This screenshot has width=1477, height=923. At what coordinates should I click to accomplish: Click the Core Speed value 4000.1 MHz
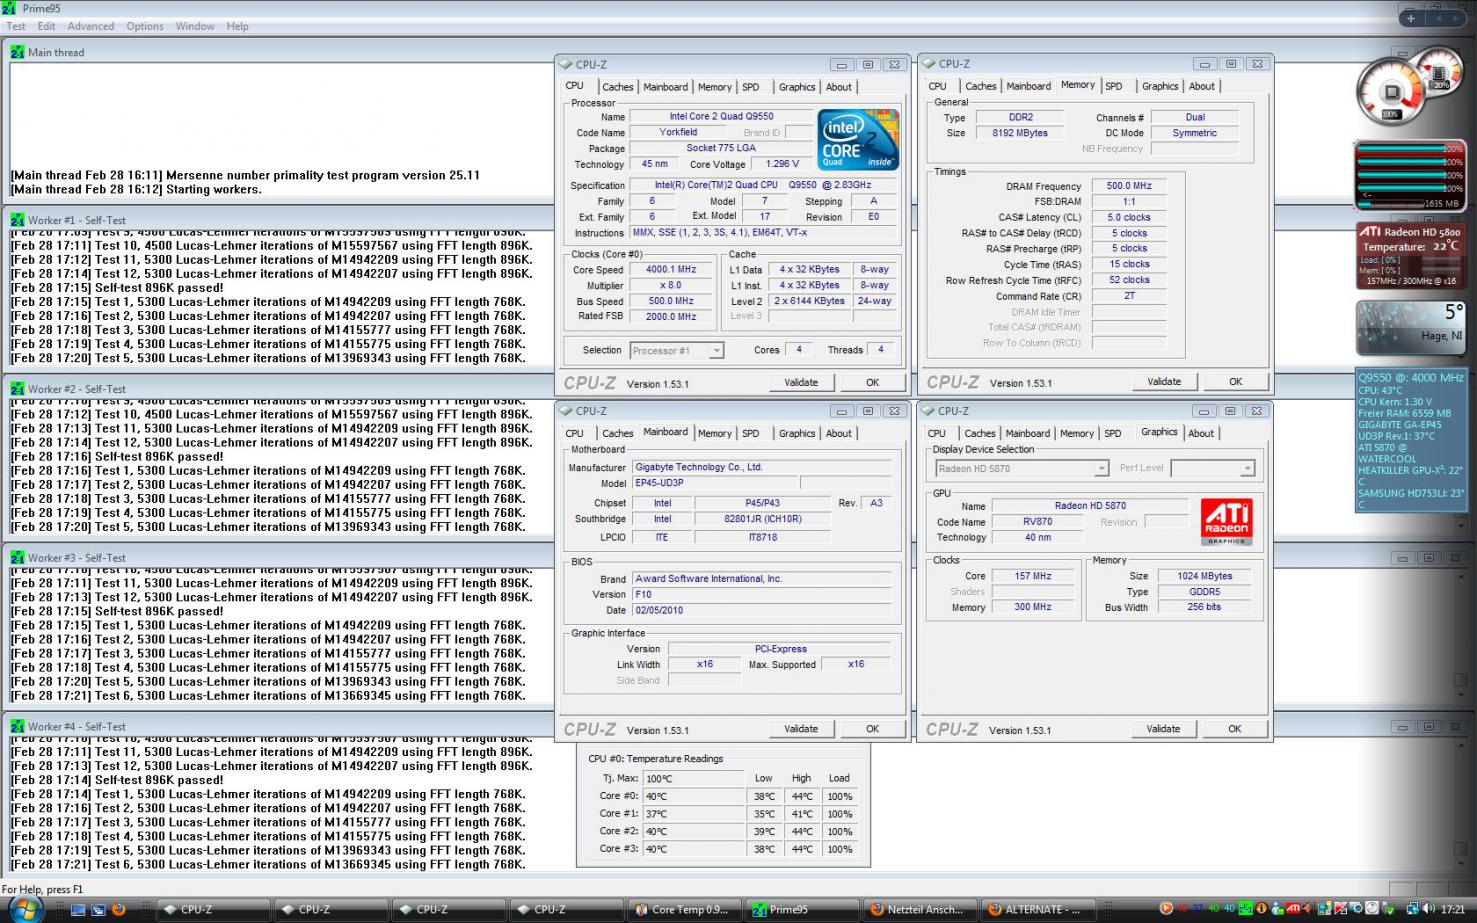click(671, 270)
